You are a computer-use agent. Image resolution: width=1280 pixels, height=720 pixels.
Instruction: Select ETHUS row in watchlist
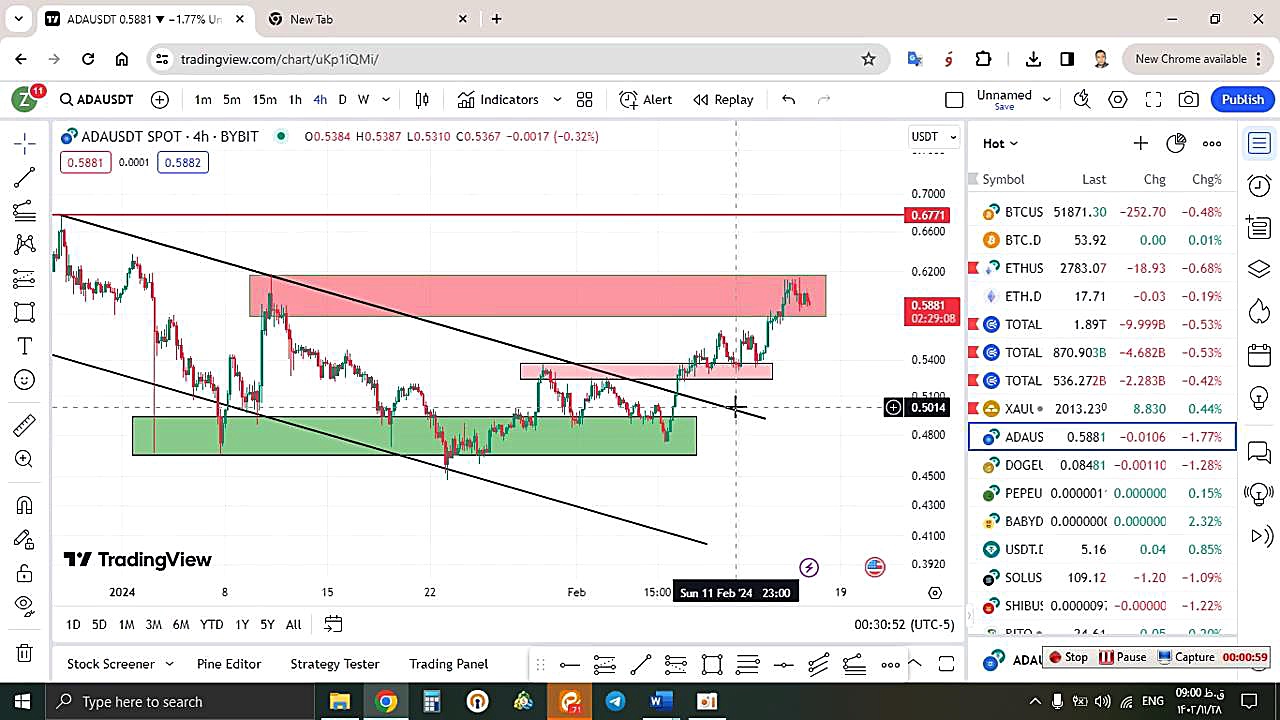tap(1102, 268)
